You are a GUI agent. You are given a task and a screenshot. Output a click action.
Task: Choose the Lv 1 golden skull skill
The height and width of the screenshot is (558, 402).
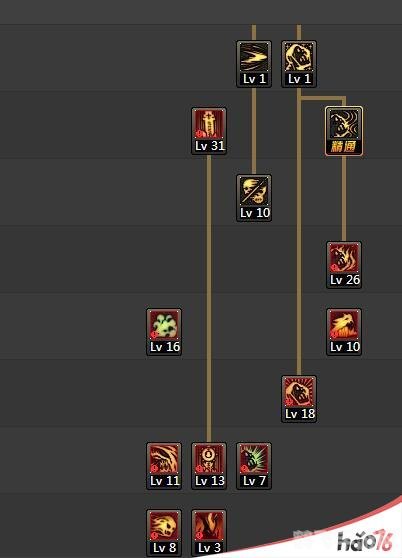[299, 64]
